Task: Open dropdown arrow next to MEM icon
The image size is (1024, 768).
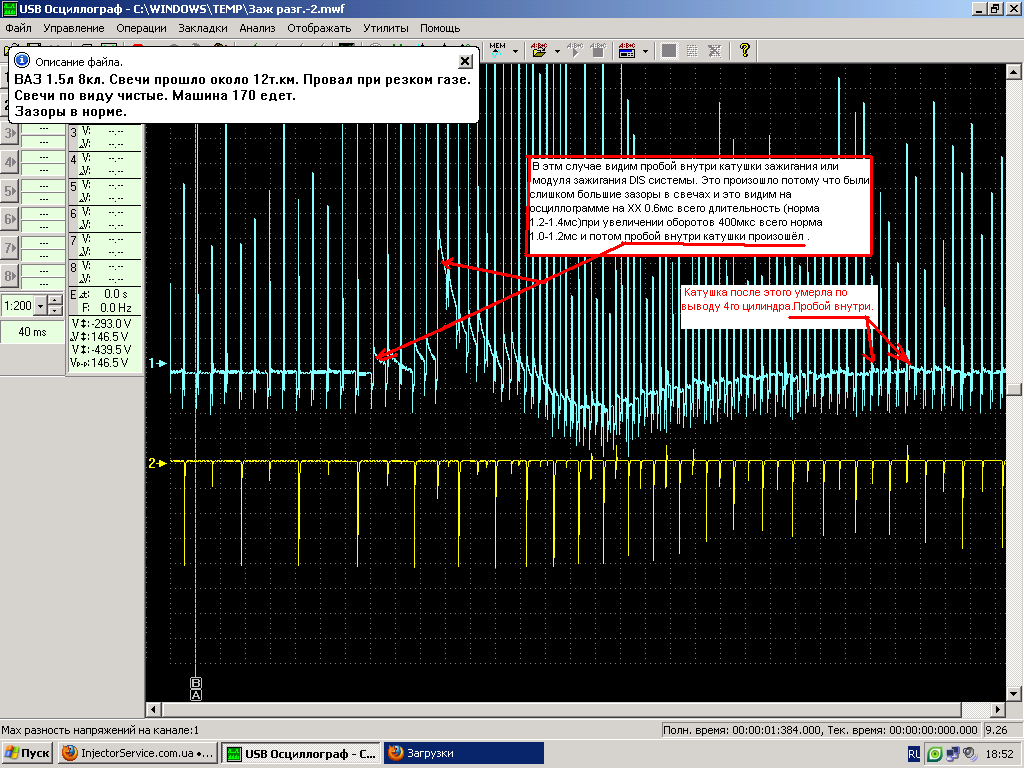Action: [x=515, y=51]
